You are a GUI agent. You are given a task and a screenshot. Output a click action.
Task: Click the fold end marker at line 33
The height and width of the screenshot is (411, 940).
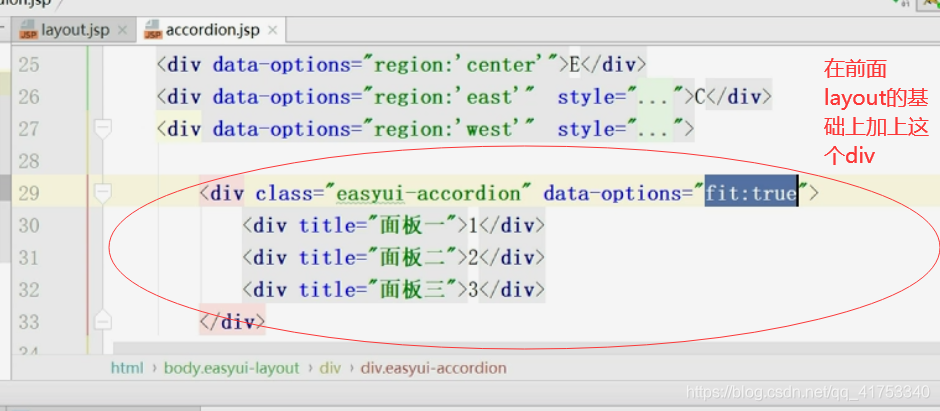[x=103, y=321]
